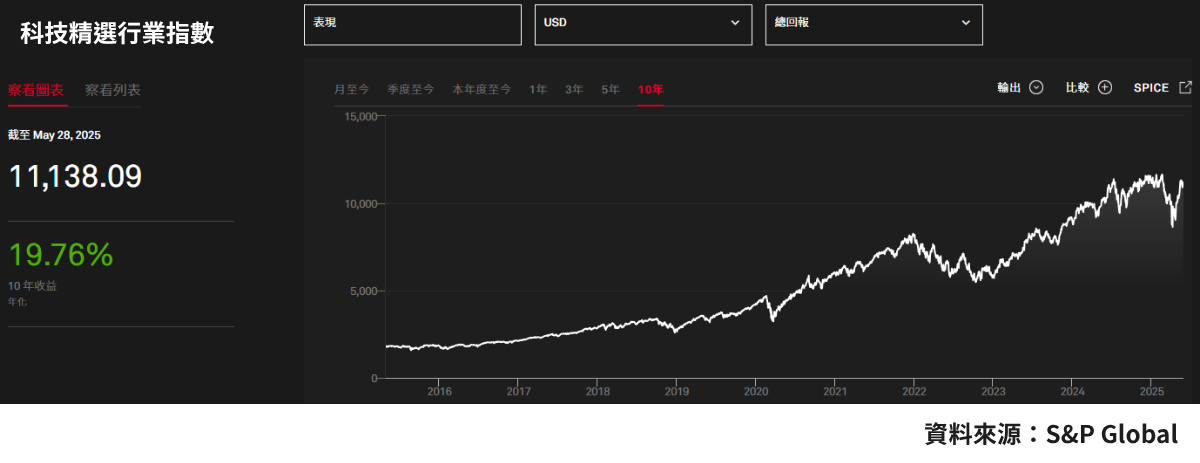Screen dimensions: 1200x463
Task: Switch to 察看圖表 tab
Action: (x=36, y=90)
